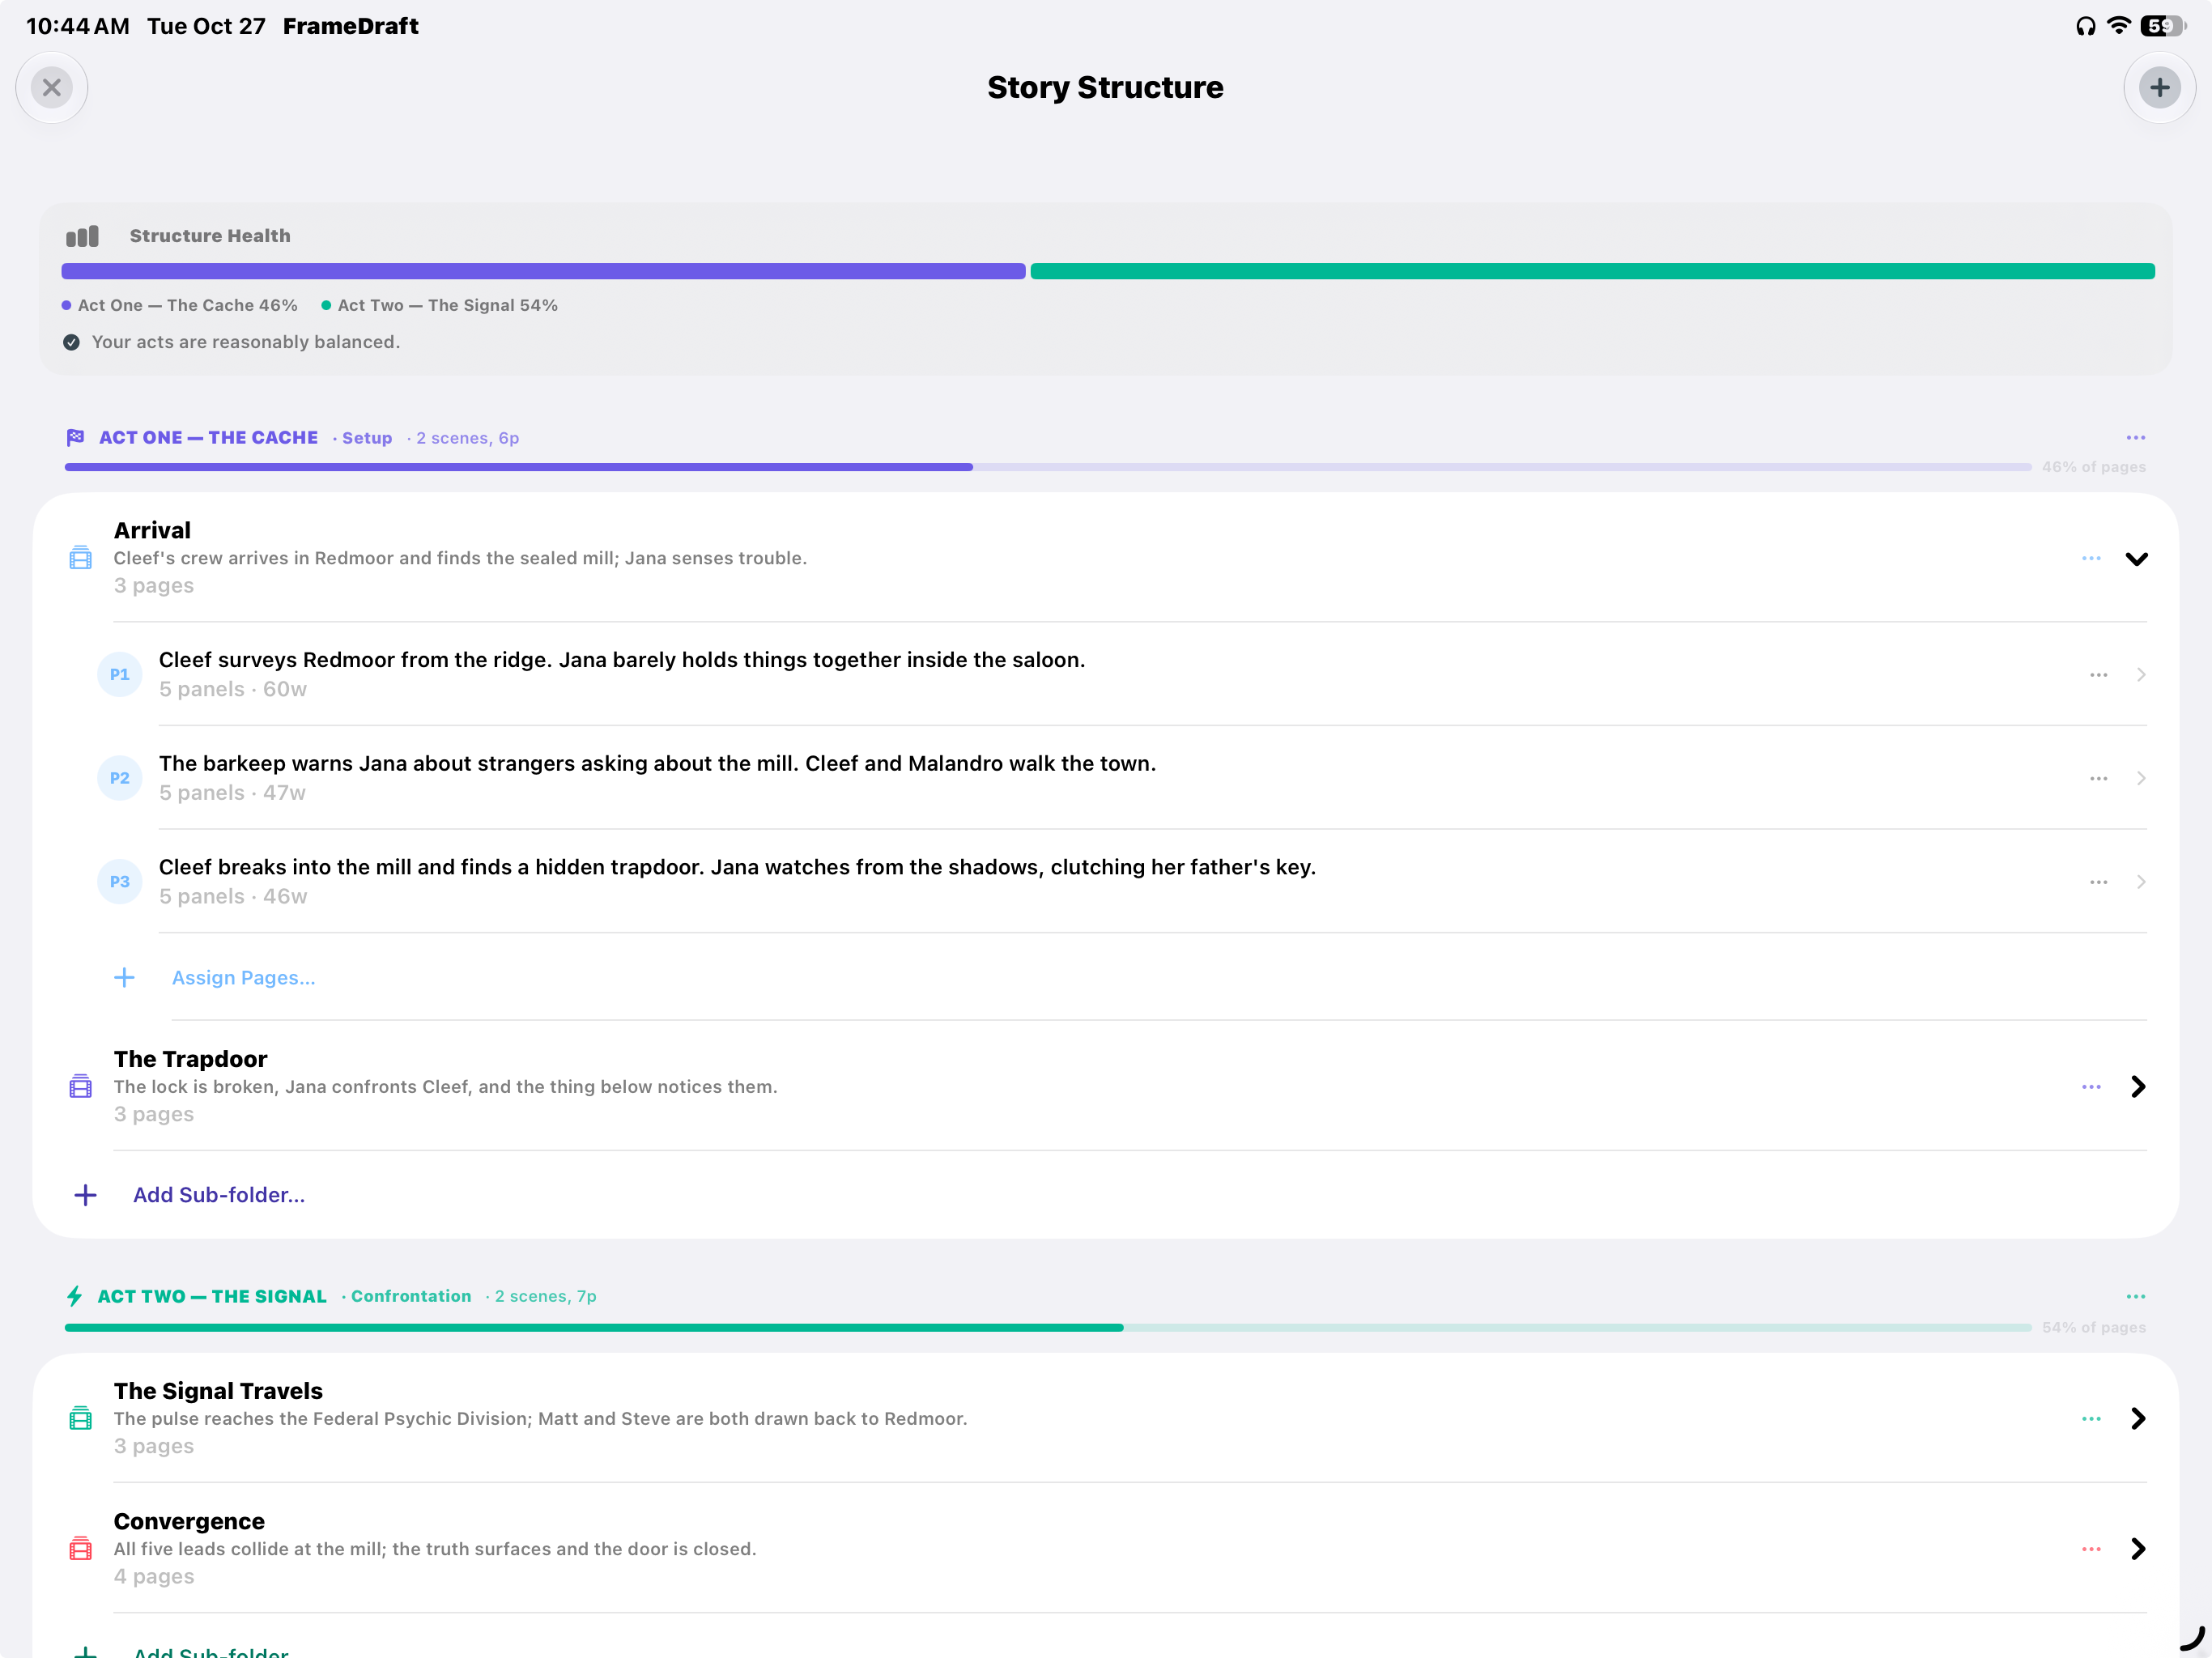Open the Arrival scene title
Screen dimensions: 2212x1658
point(152,530)
